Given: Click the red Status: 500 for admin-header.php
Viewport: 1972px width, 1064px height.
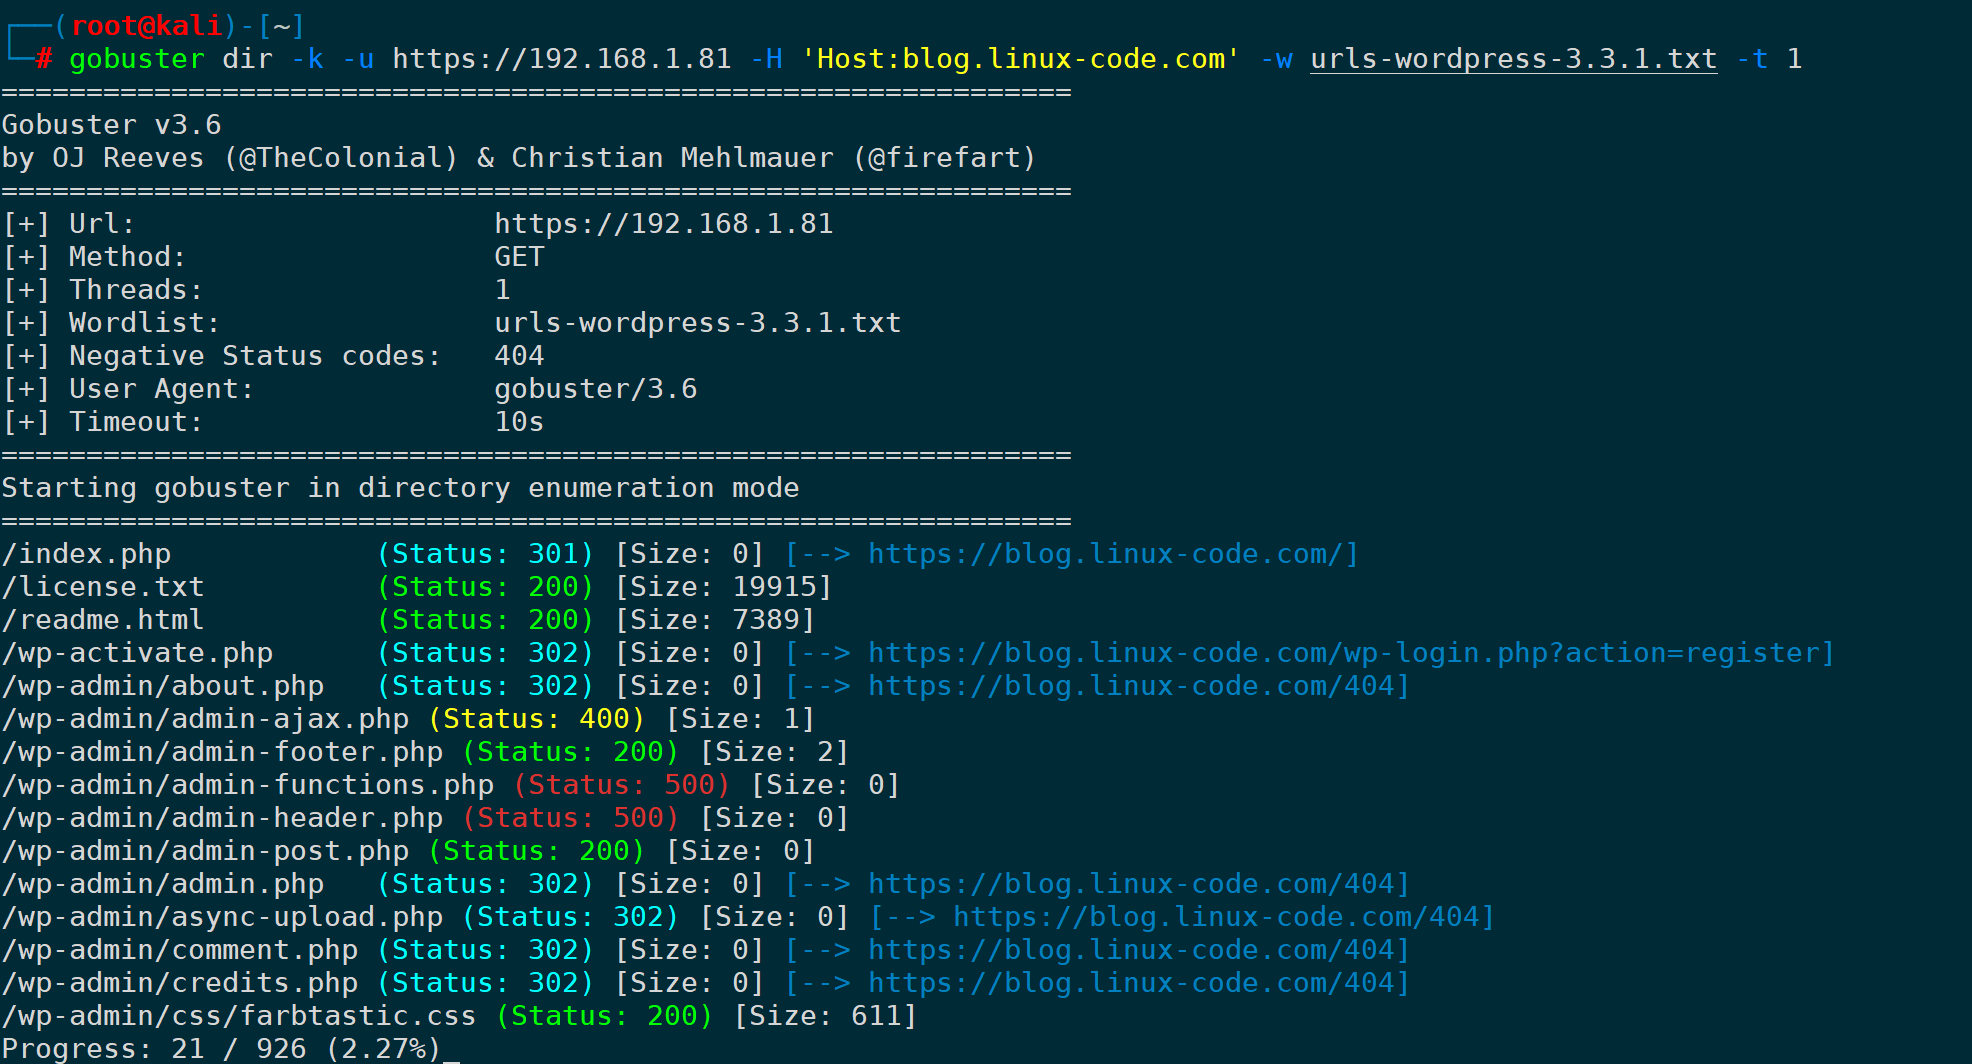Looking at the screenshot, I should coord(571,818).
